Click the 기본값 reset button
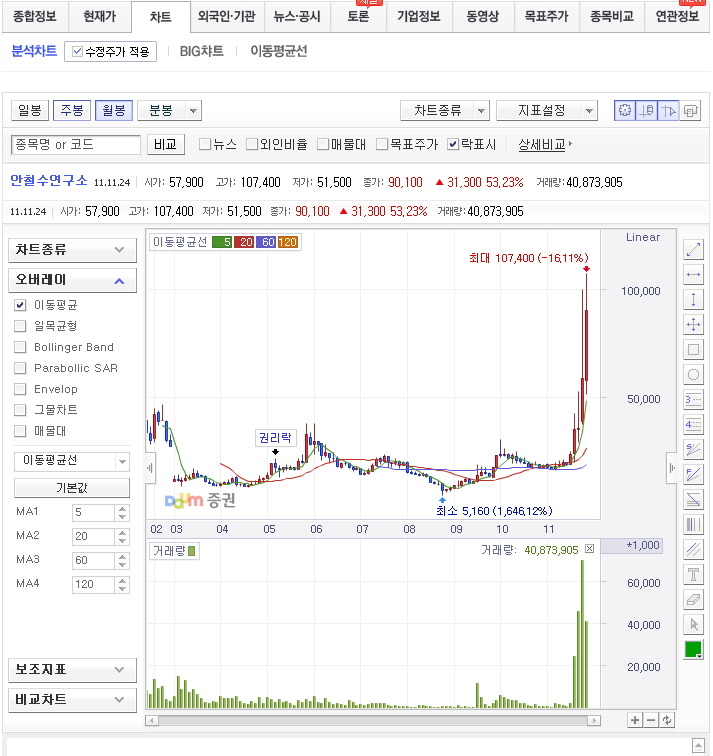This screenshot has height=756, width=713. [x=72, y=488]
